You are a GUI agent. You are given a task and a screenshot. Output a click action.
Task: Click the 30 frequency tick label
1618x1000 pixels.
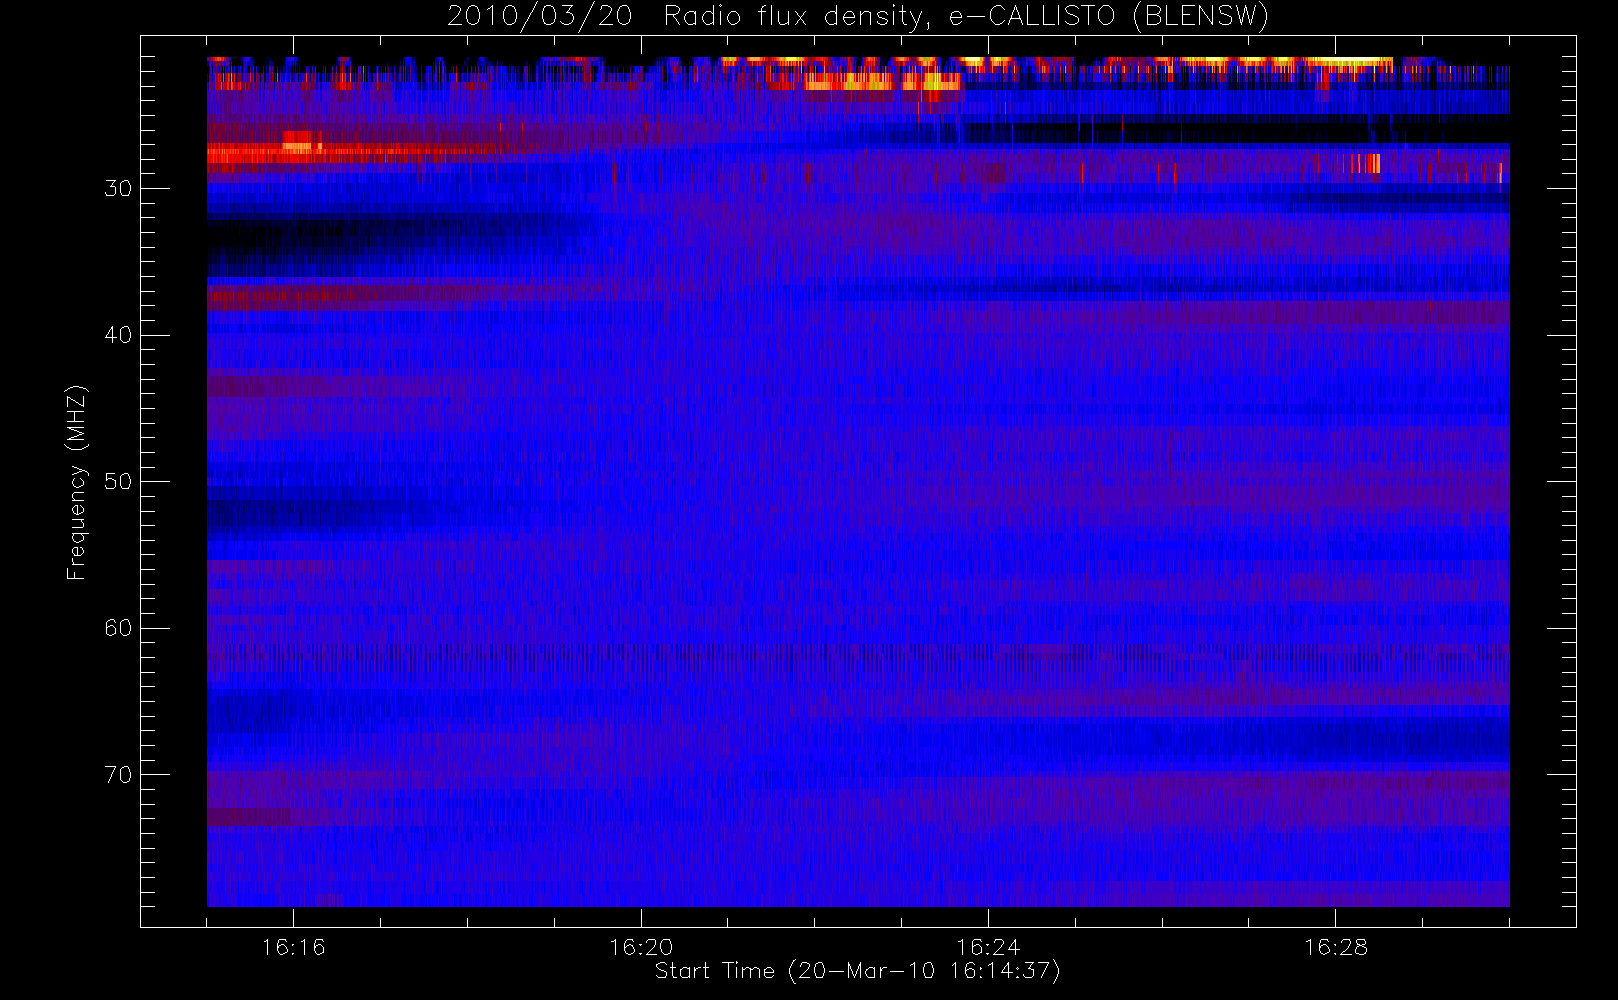(x=118, y=189)
